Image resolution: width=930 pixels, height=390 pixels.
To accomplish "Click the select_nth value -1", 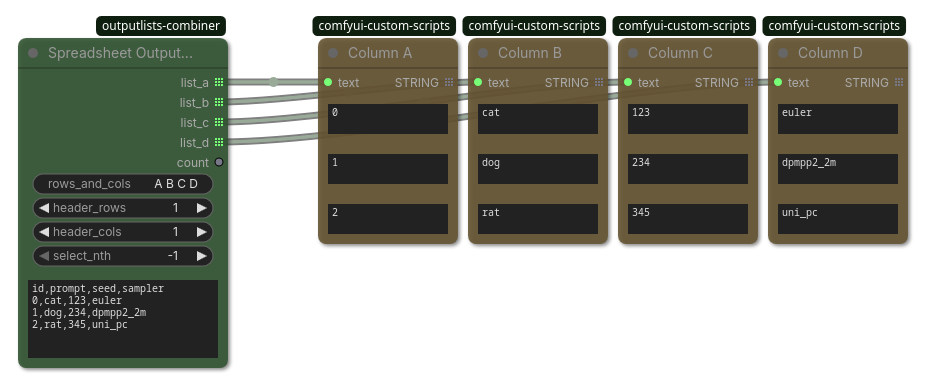I will (x=173, y=256).
